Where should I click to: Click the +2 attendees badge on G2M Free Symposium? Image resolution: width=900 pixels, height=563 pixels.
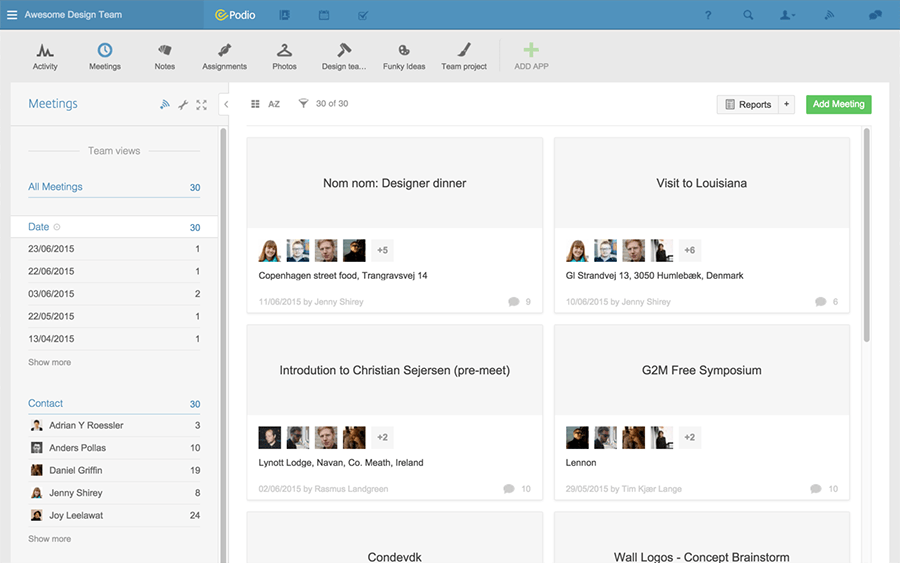click(x=689, y=437)
